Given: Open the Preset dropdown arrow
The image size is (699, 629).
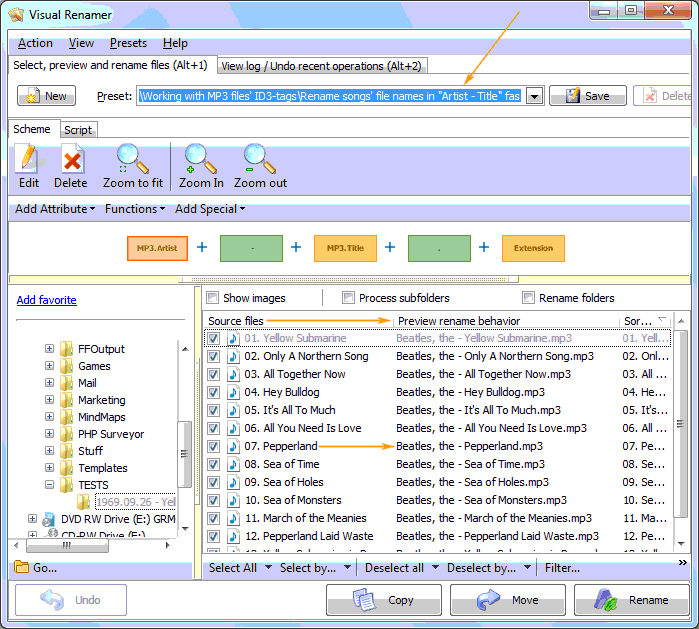Looking at the screenshot, I should click(x=535, y=96).
